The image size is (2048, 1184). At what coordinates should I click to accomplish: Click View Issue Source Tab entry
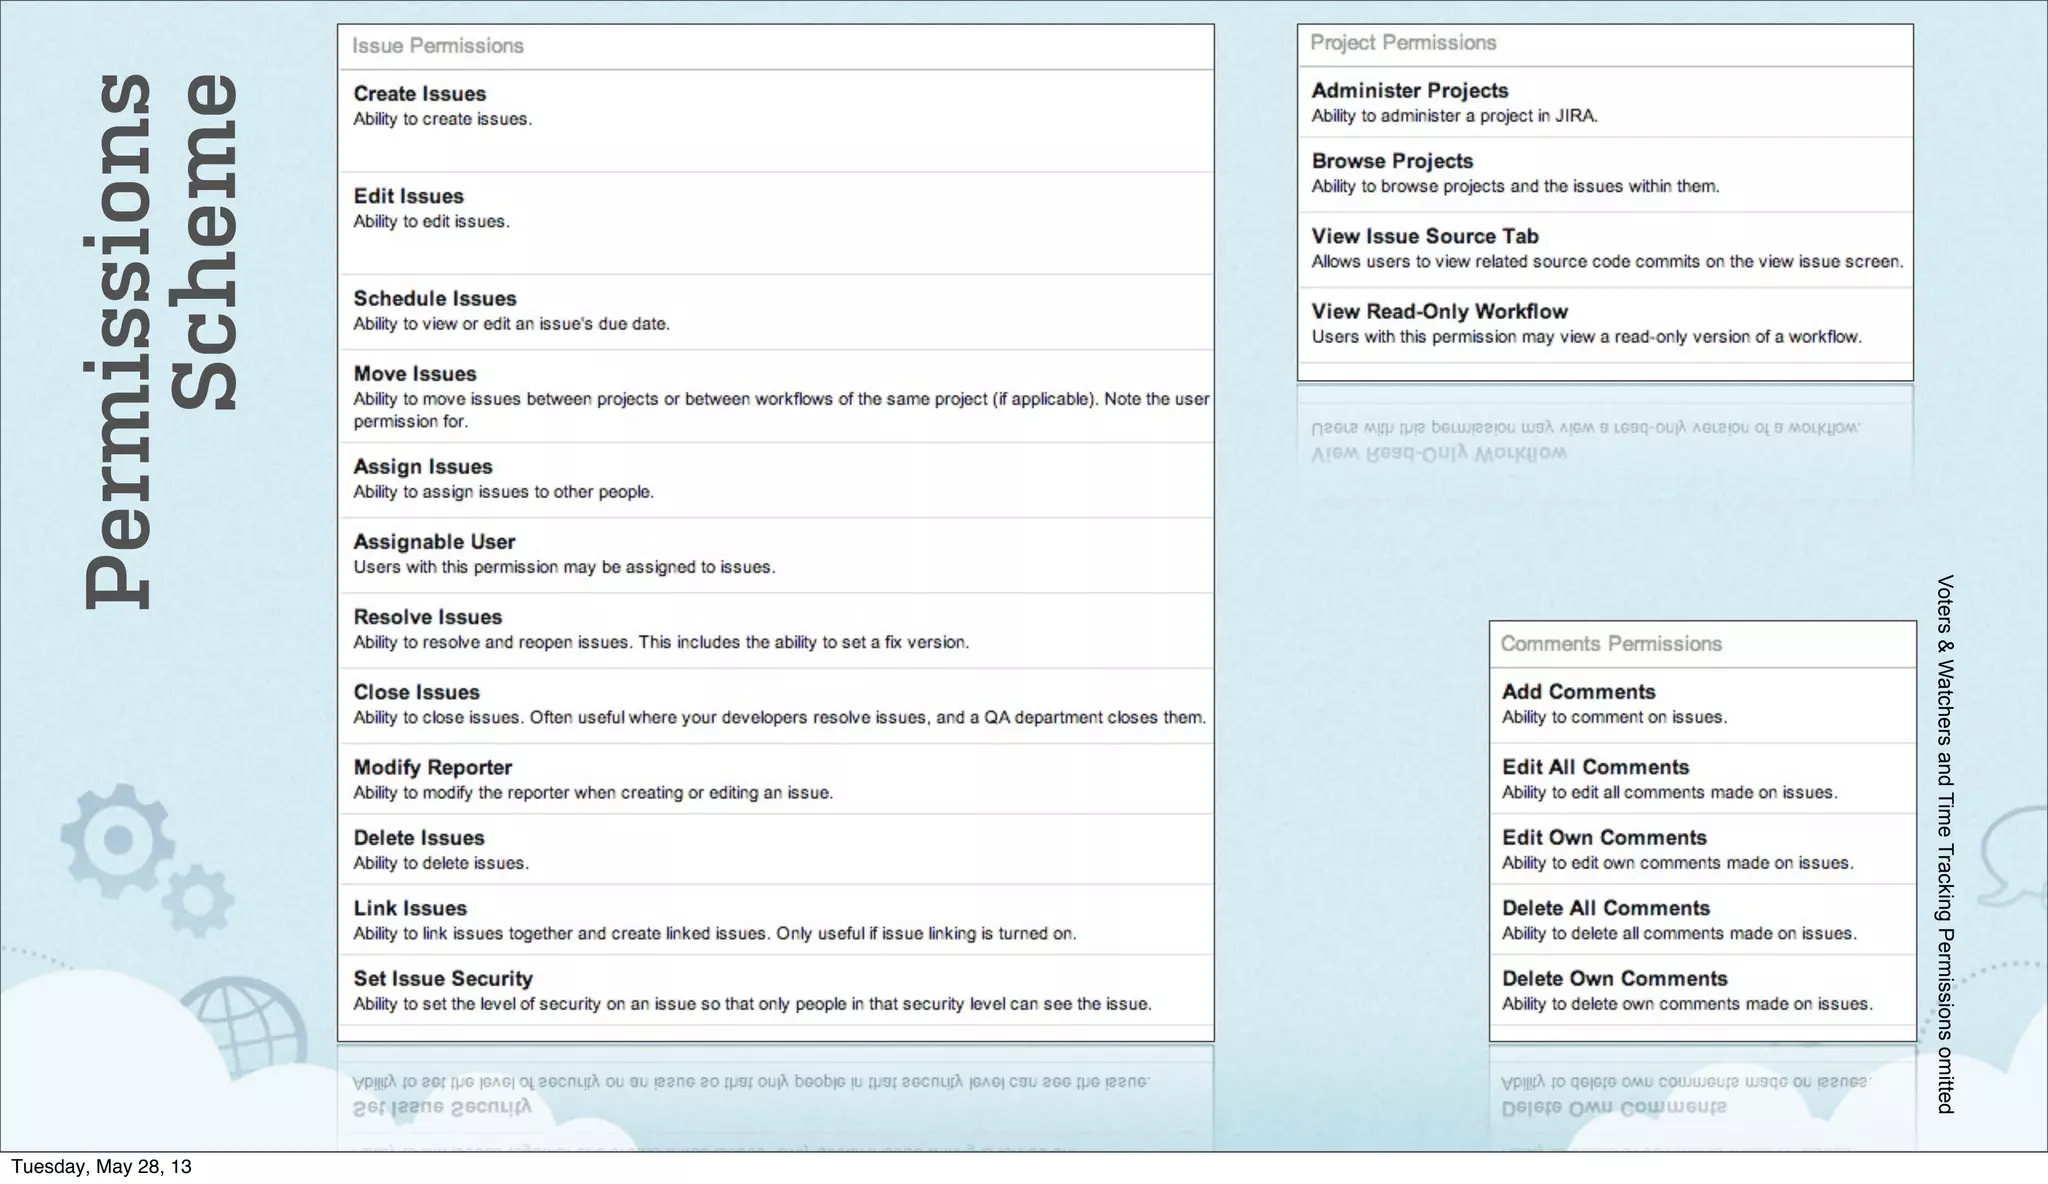click(x=1425, y=237)
